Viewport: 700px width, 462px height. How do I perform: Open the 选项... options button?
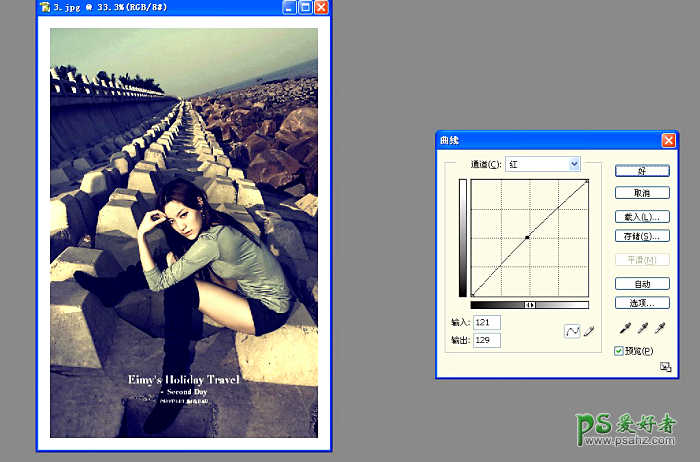pos(641,302)
